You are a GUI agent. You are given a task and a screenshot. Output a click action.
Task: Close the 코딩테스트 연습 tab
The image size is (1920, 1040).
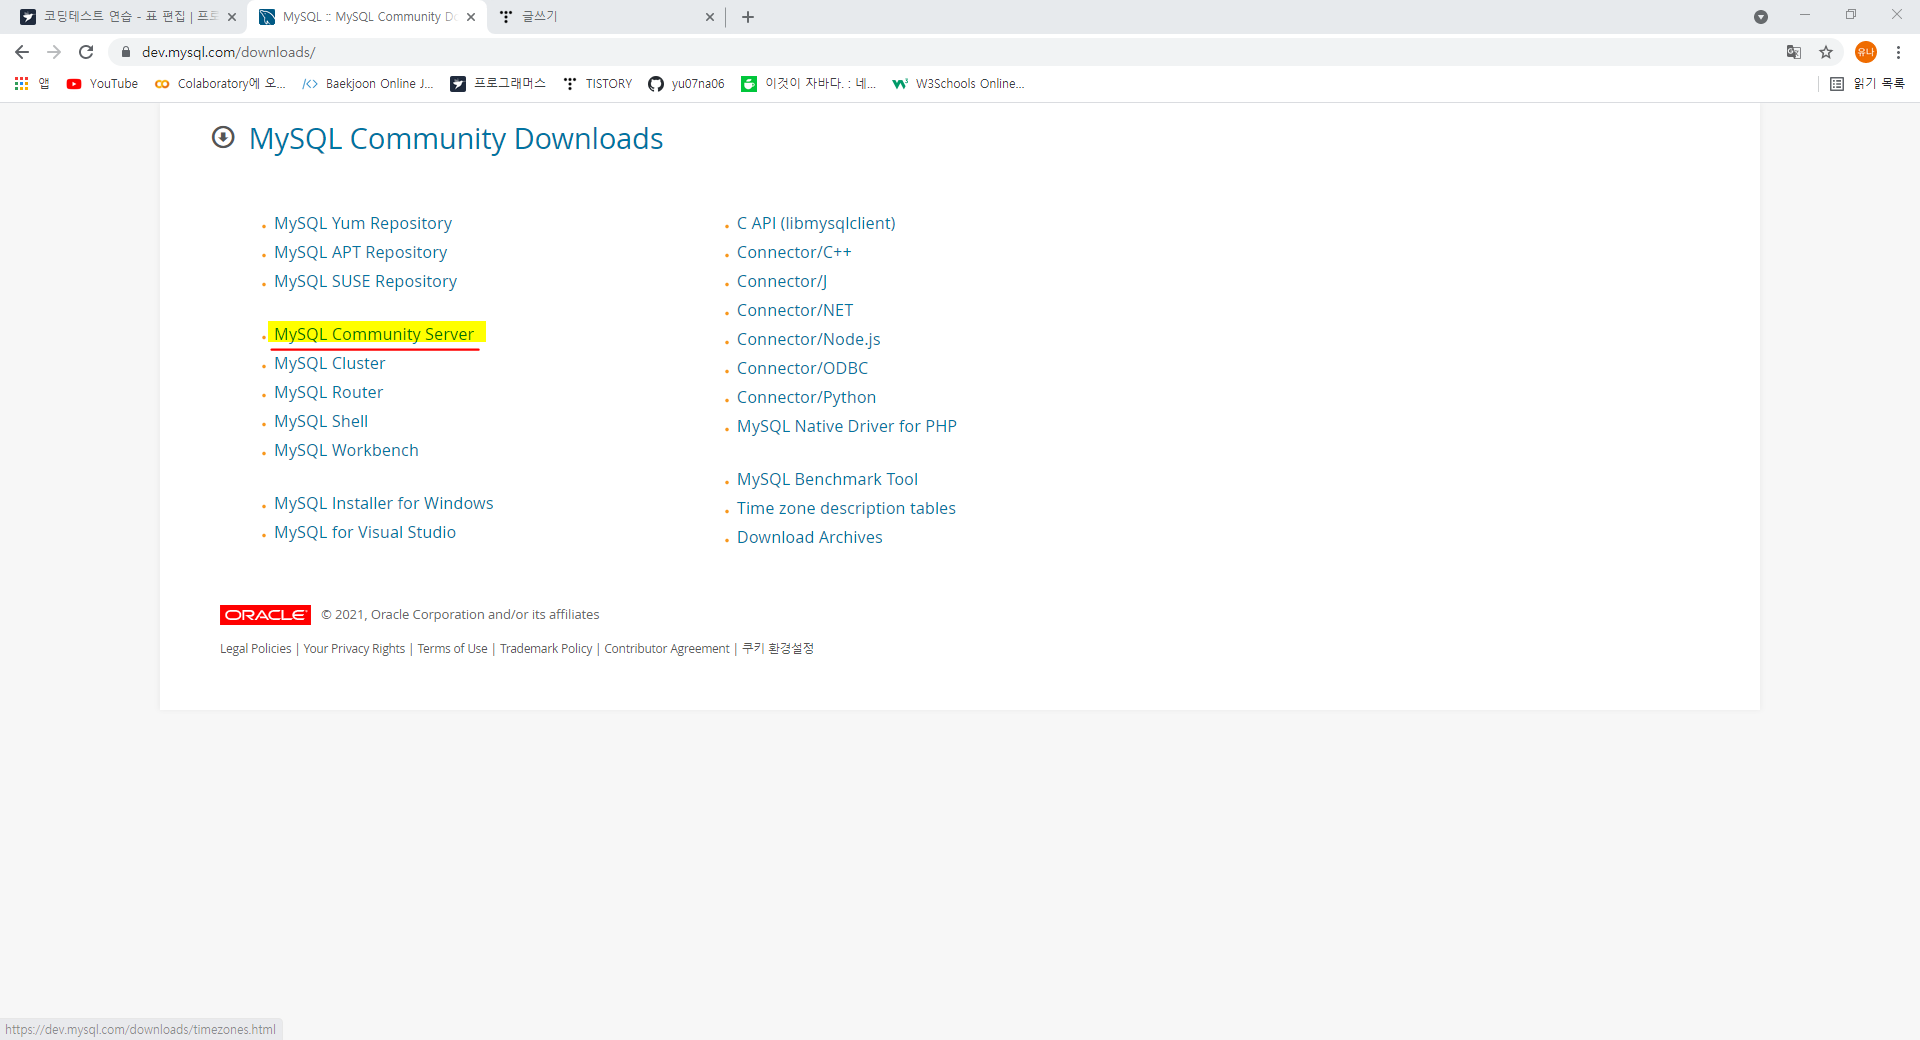tap(232, 17)
